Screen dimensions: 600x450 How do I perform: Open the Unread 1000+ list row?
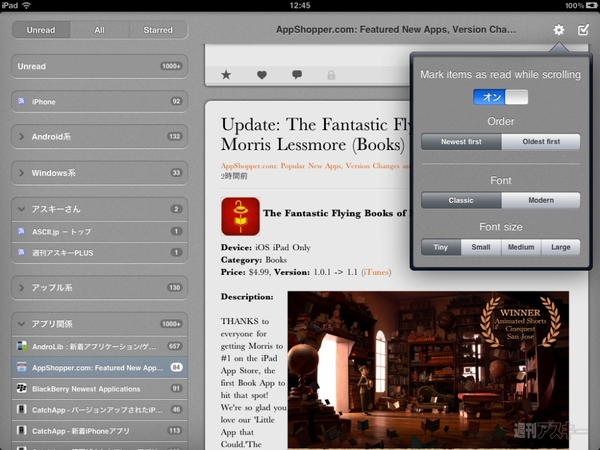[99, 66]
